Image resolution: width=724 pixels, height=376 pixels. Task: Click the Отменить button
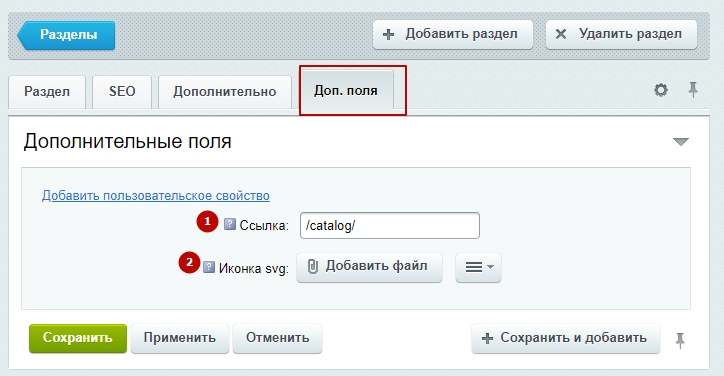coord(278,338)
